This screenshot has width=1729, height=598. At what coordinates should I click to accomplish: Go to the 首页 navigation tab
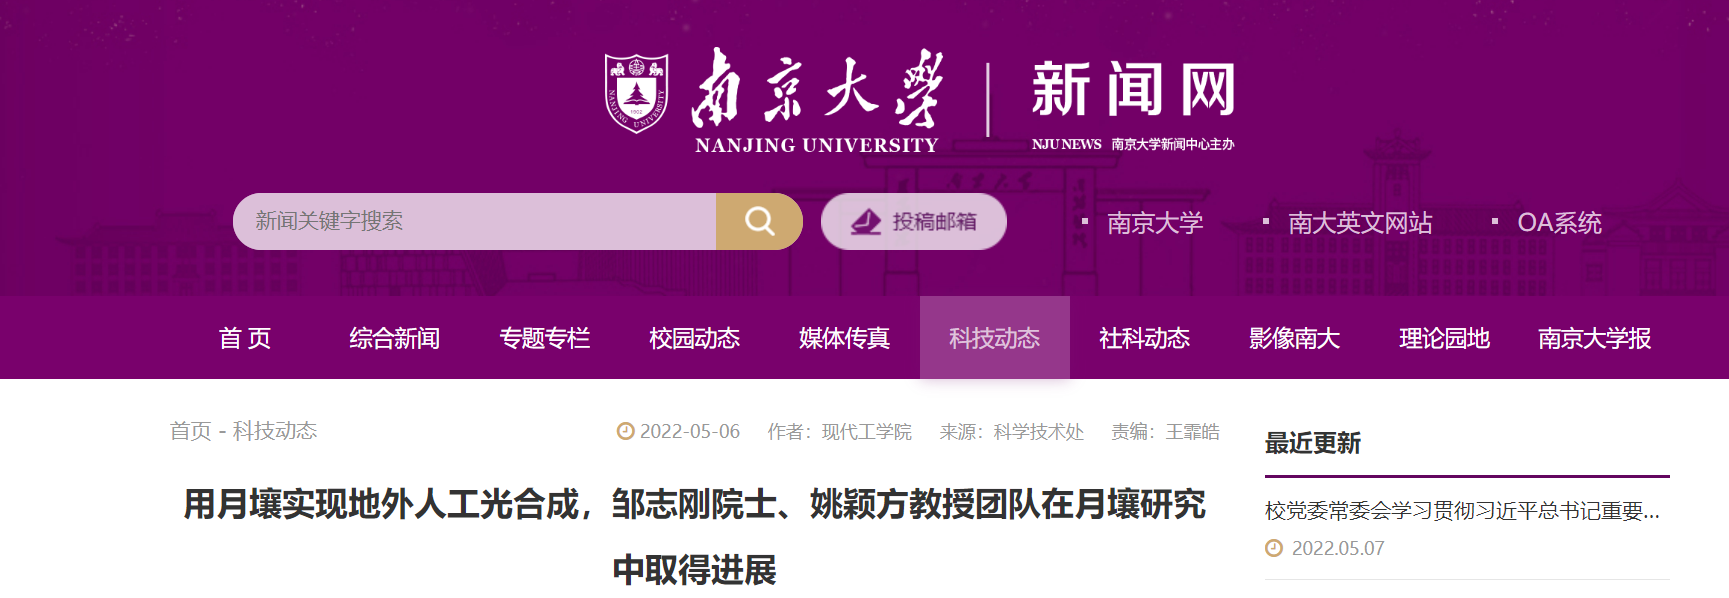[245, 338]
